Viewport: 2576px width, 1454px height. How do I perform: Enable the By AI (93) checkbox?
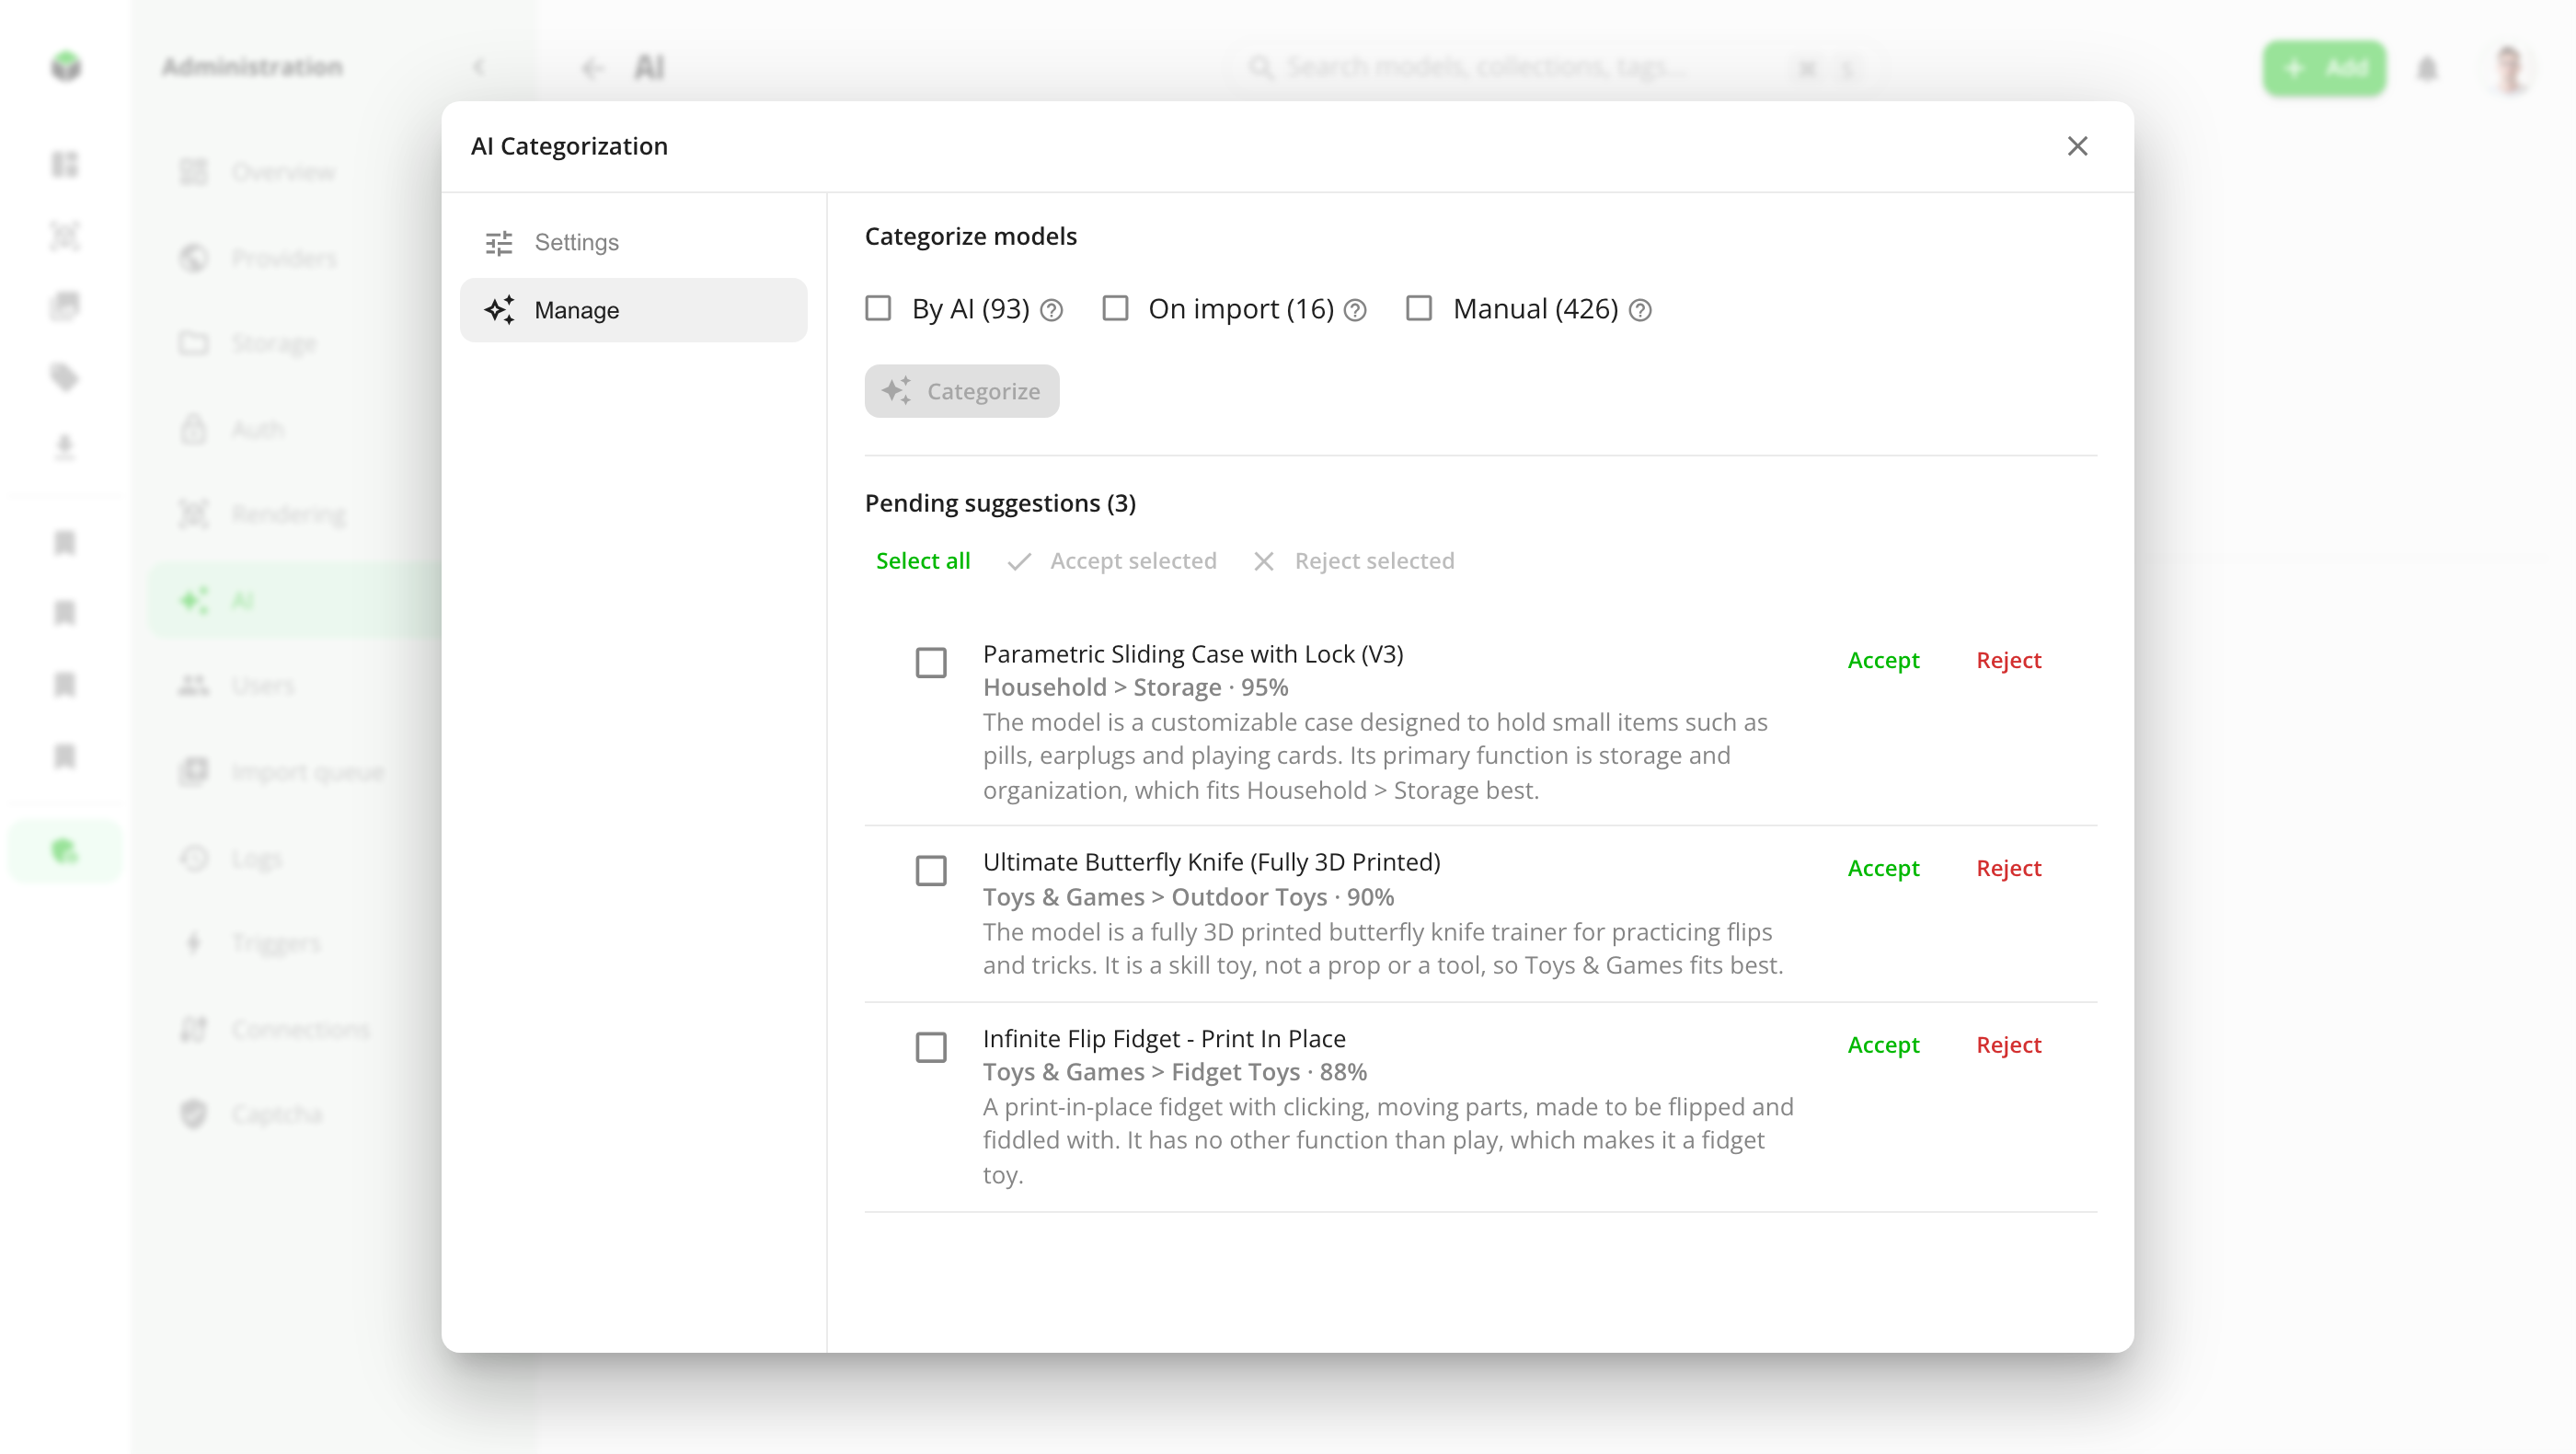(x=878, y=308)
